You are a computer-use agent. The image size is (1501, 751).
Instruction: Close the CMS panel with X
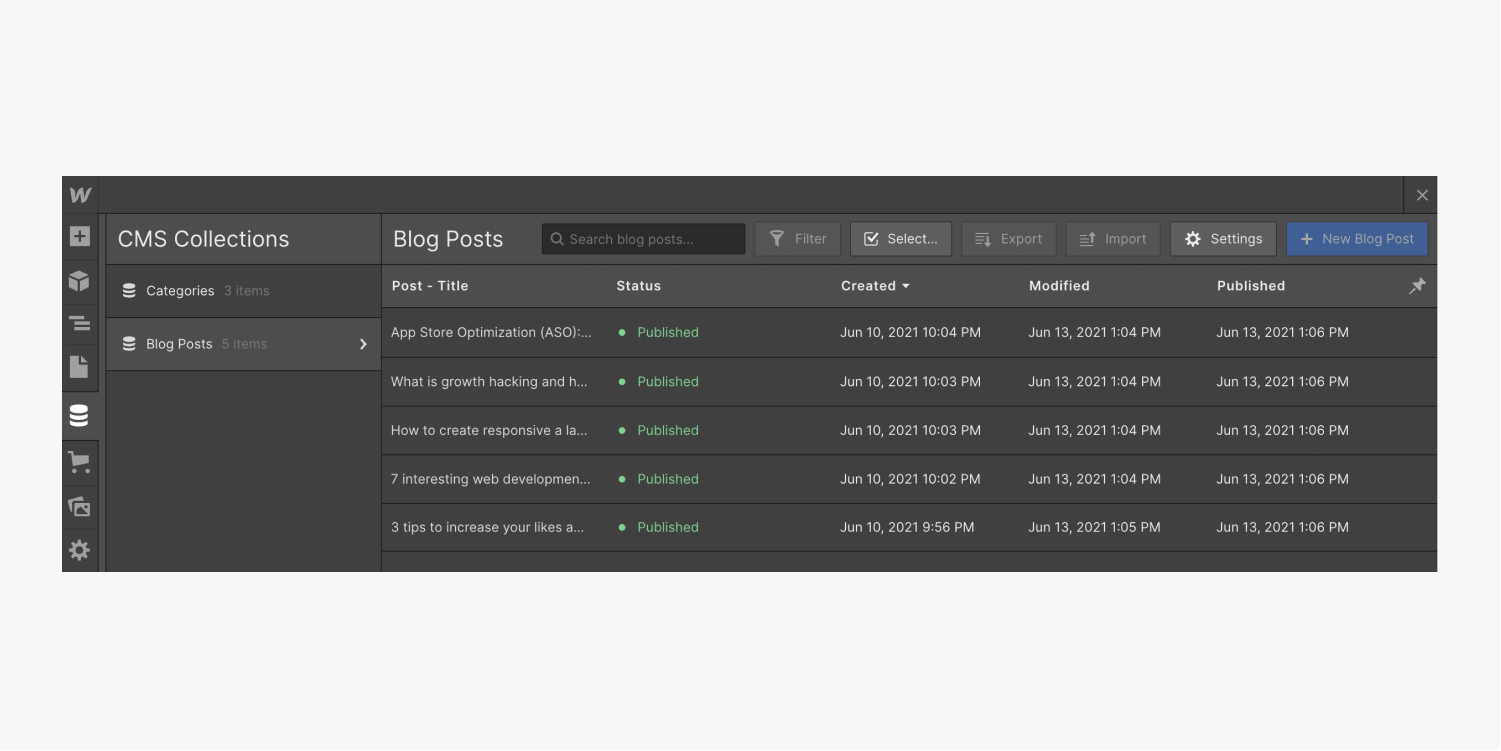1422,195
